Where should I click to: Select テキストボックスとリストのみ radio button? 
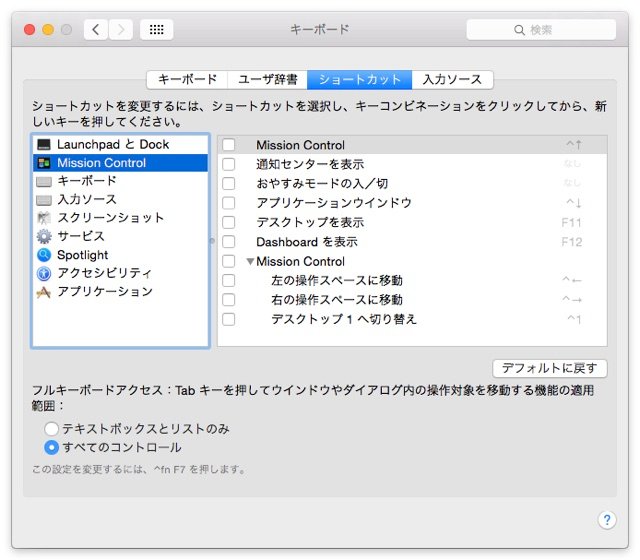pyautogui.click(x=51, y=429)
